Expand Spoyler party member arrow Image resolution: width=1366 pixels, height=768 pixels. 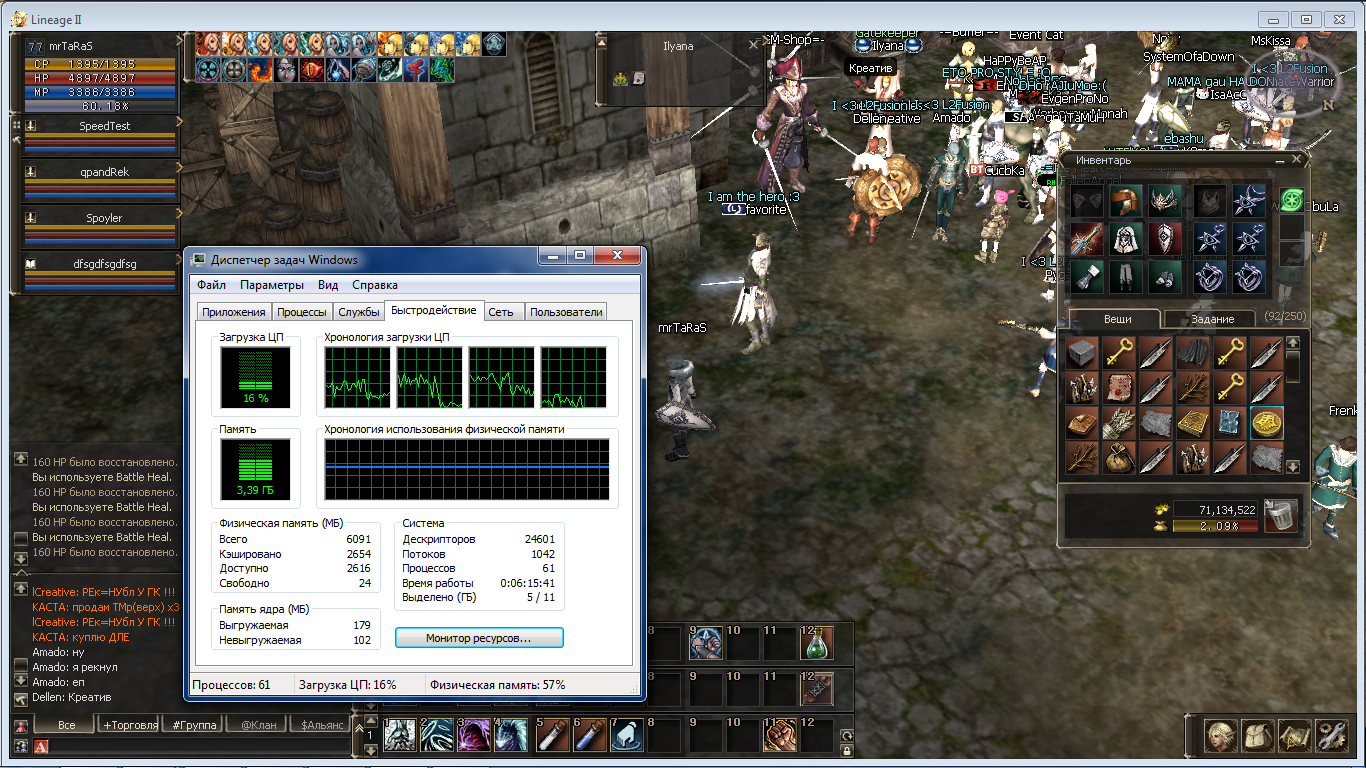(180, 213)
